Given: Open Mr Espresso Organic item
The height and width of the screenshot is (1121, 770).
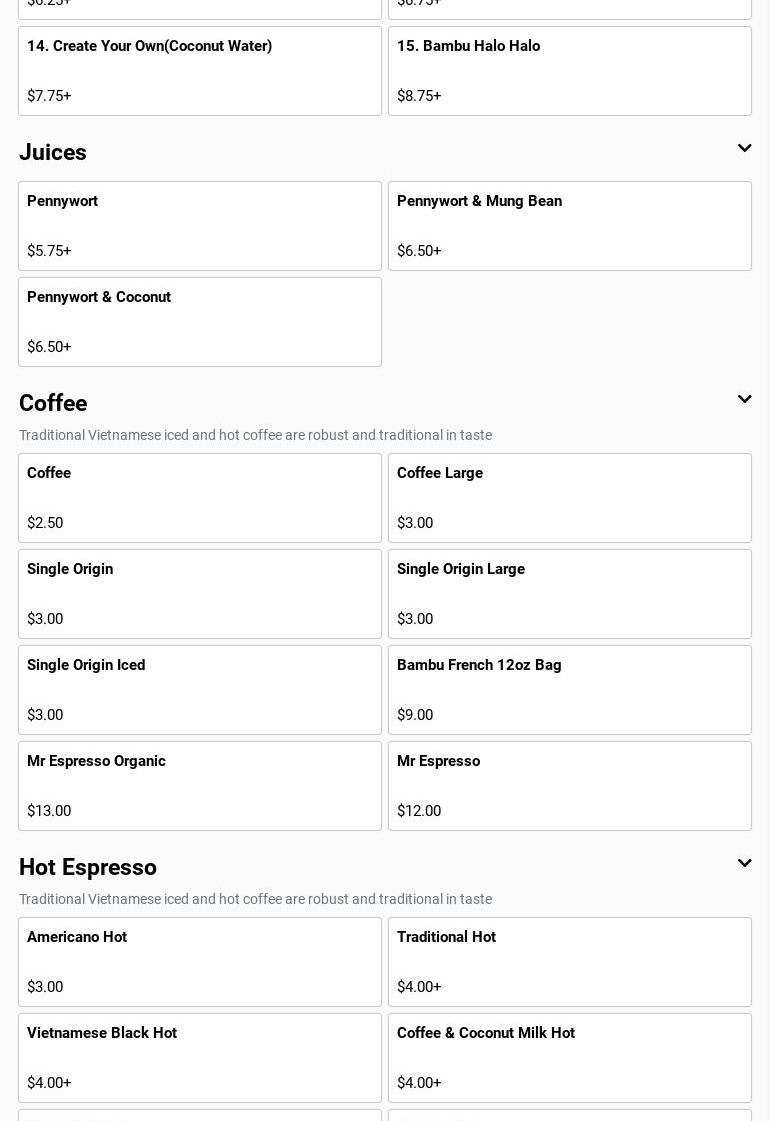Looking at the screenshot, I should tap(200, 786).
